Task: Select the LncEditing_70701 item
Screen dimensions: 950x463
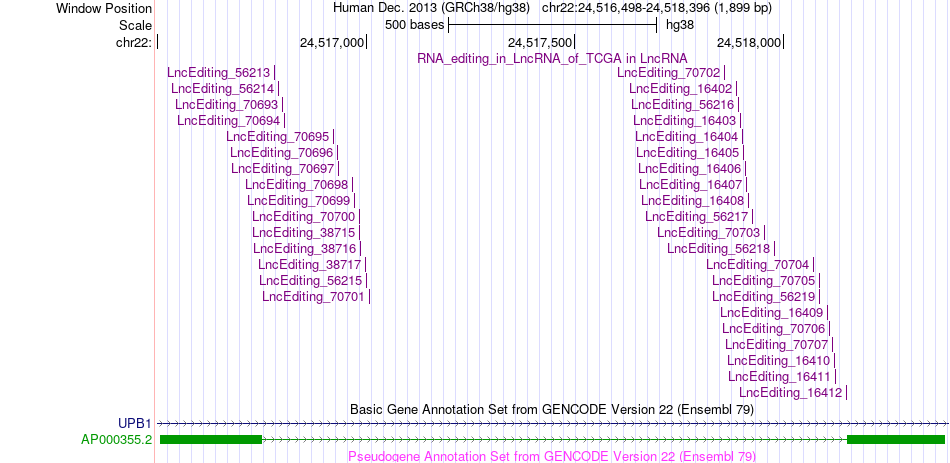Action: click(314, 296)
